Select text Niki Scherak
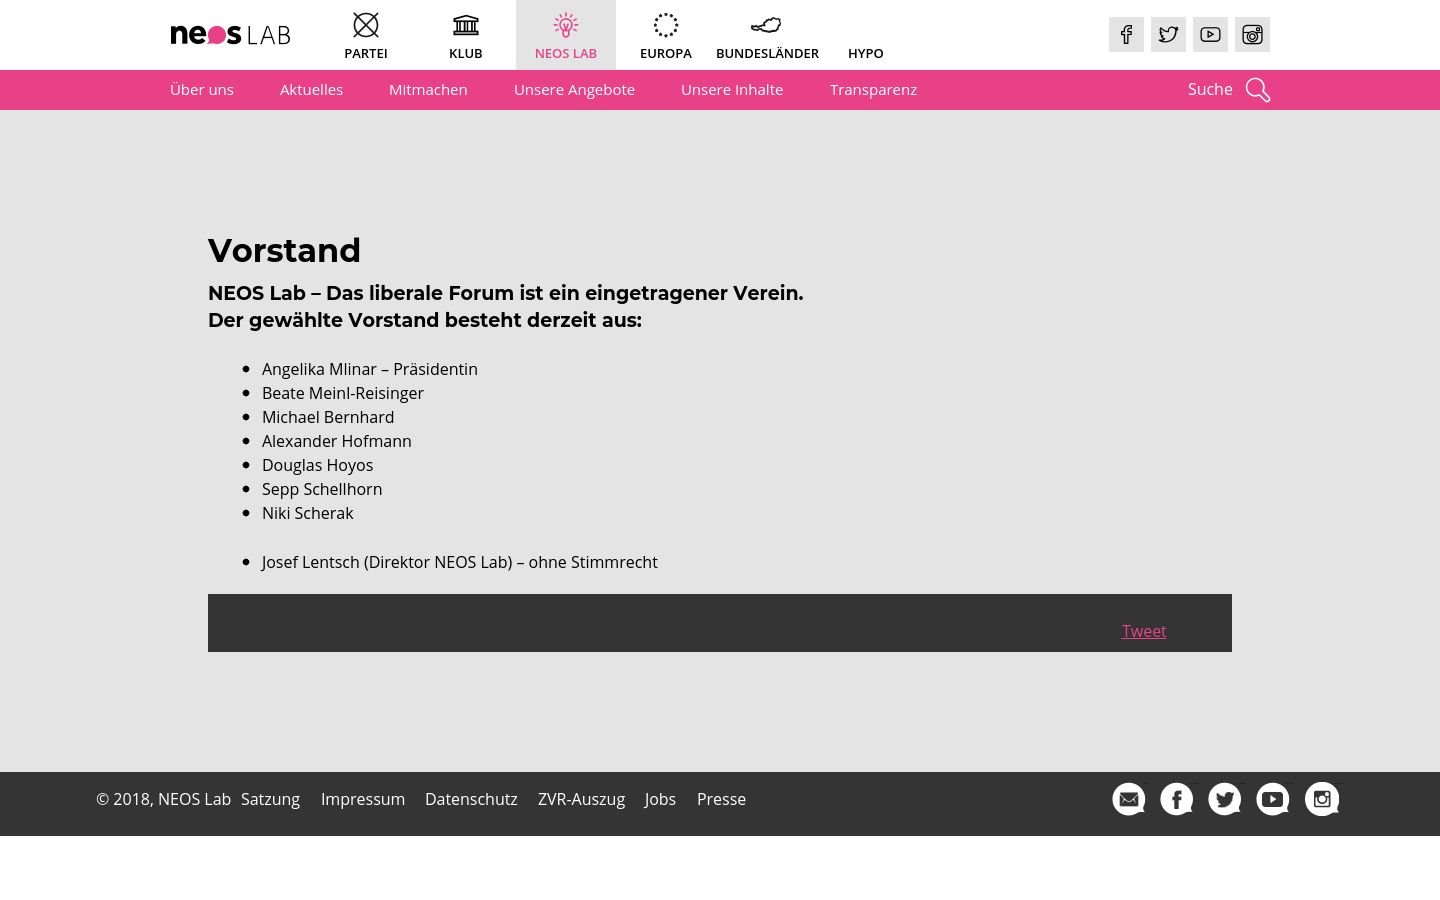The width and height of the screenshot is (1440, 900). click(x=308, y=513)
